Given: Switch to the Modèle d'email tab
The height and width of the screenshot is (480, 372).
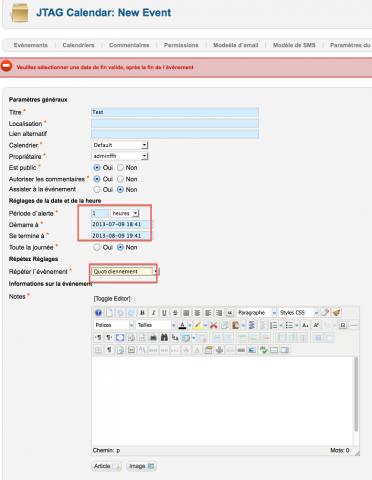Looking at the screenshot, I should [x=236, y=45].
